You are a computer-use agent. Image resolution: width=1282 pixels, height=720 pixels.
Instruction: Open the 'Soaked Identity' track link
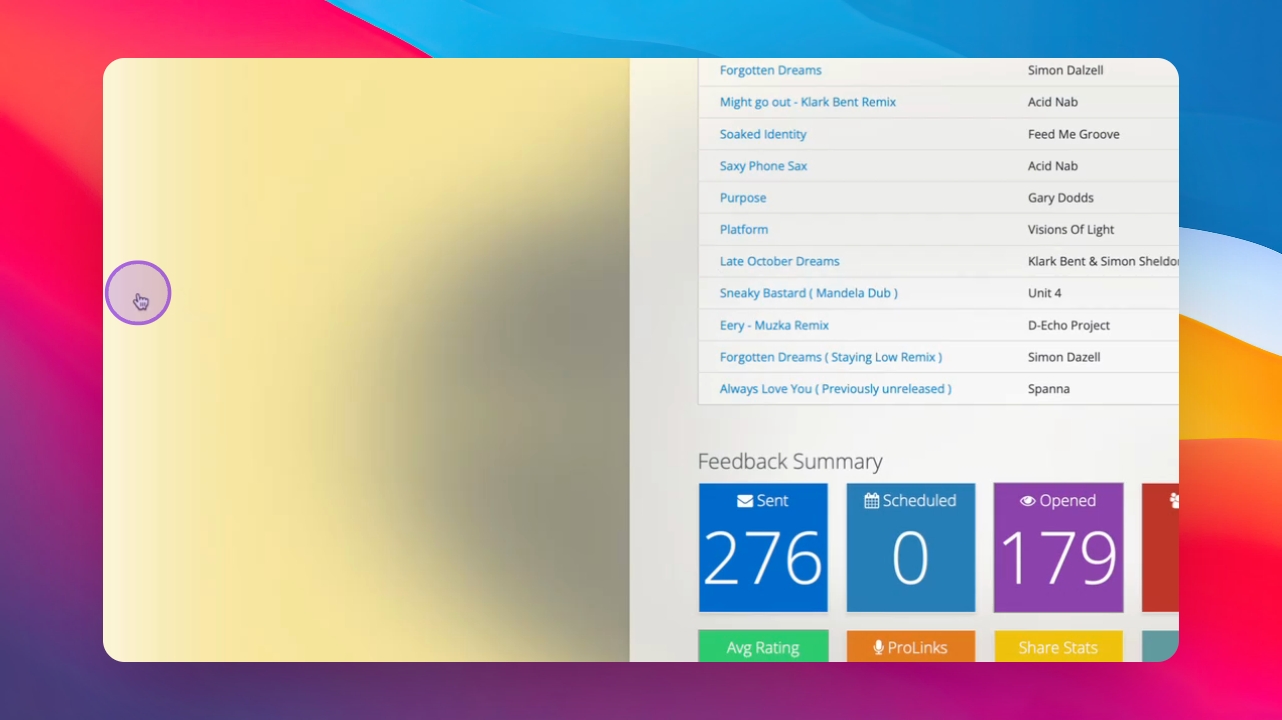click(763, 134)
